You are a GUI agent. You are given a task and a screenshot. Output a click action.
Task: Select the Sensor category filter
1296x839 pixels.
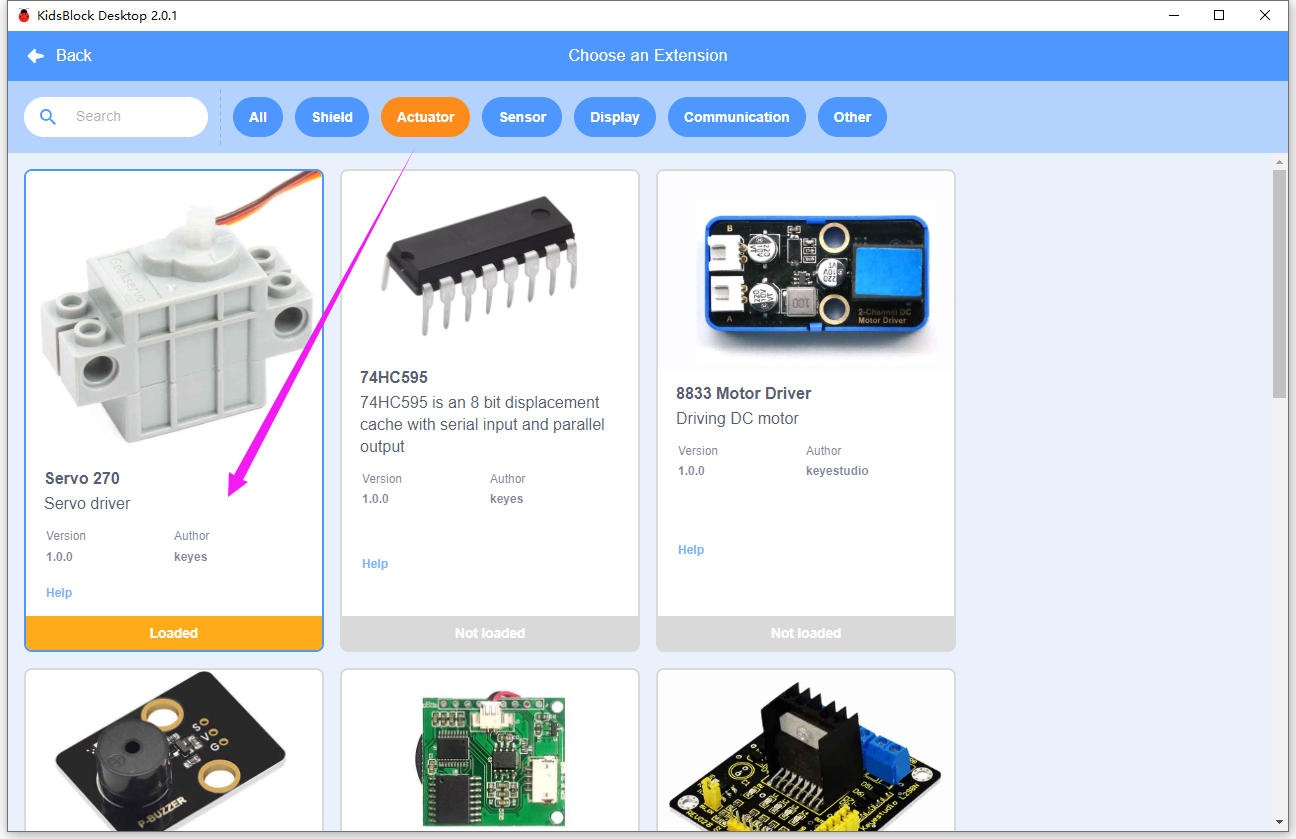[x=523, y=117]
